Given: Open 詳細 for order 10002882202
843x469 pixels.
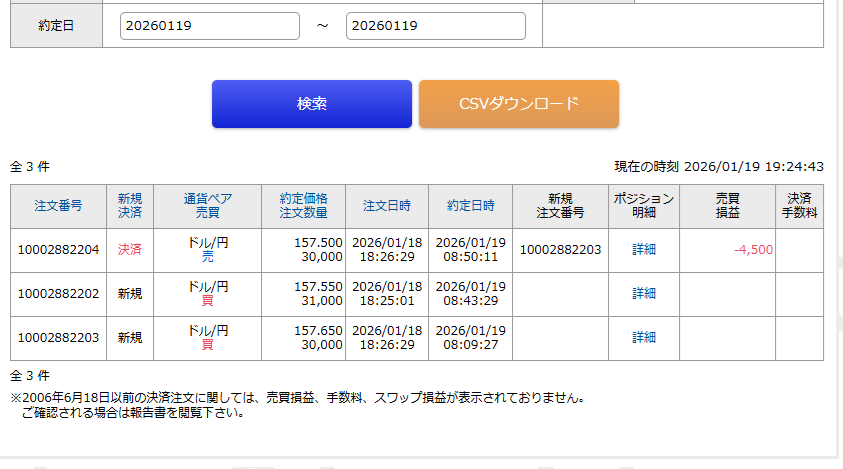Looking at the screenshot, I should click(x=644, y=294).
